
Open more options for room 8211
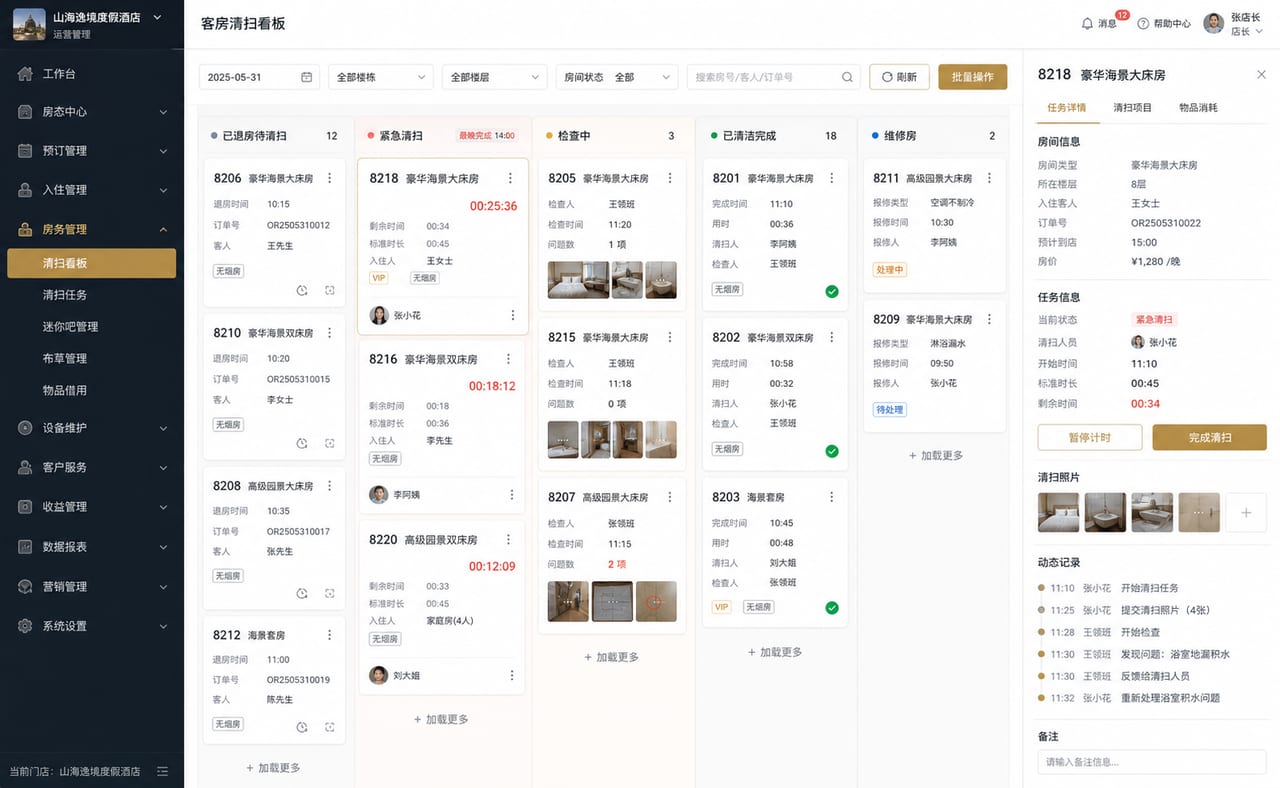coord(990,178)
